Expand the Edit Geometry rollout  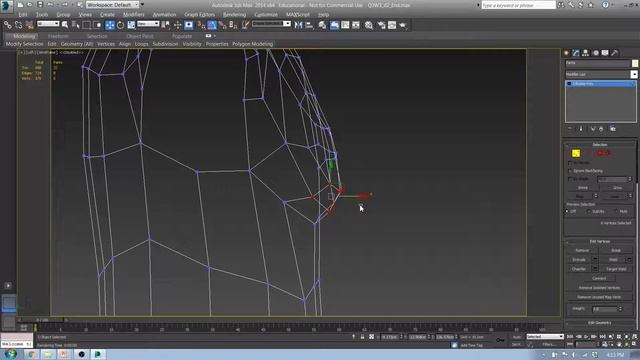click(x=600, y=322)
